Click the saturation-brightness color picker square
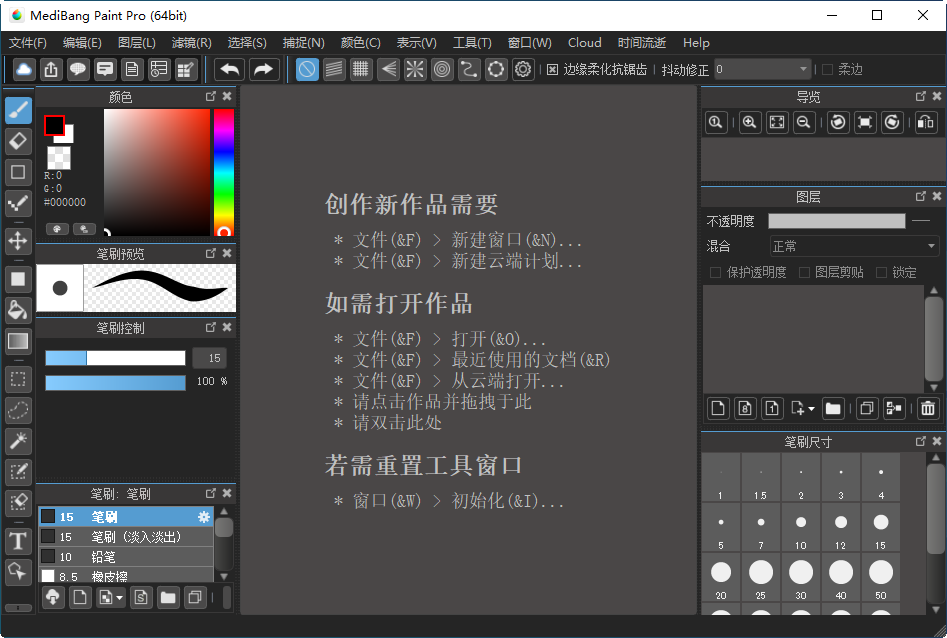Image resolution: width=947 pixels, height=638 pixels. [x=157, y=172]
